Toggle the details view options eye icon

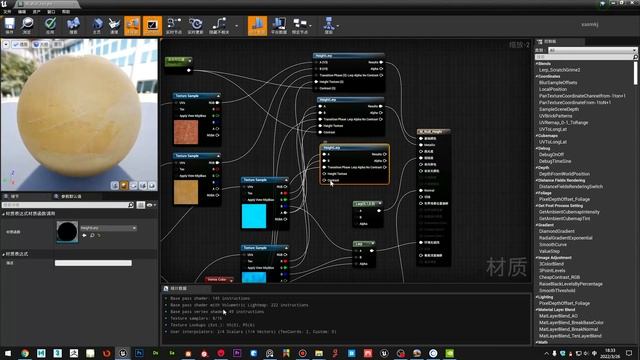pyautogui.click(x=151, y=205)
